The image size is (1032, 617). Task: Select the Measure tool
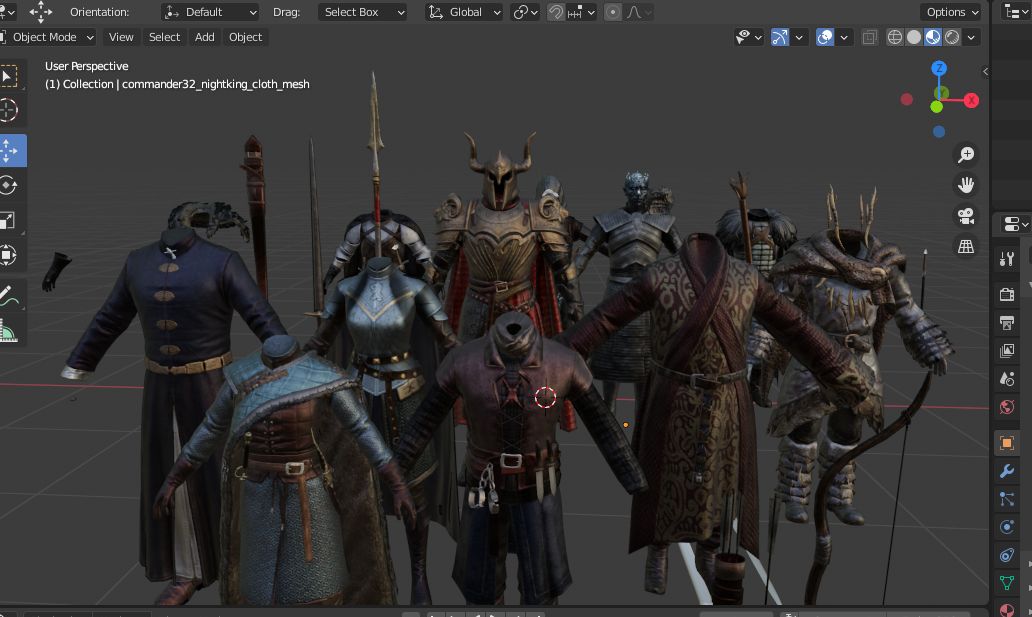point(9,330)
